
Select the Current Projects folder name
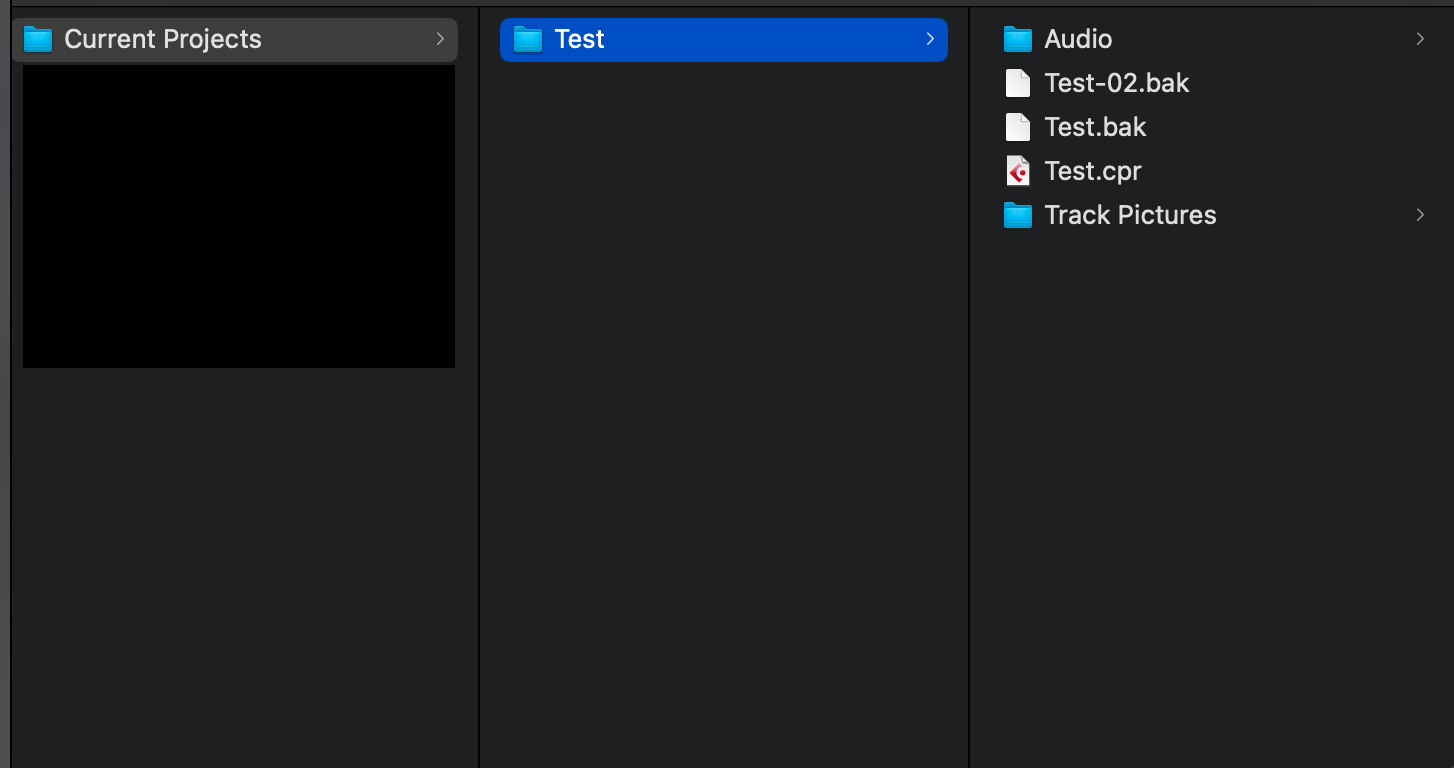(x=163, y=40)
